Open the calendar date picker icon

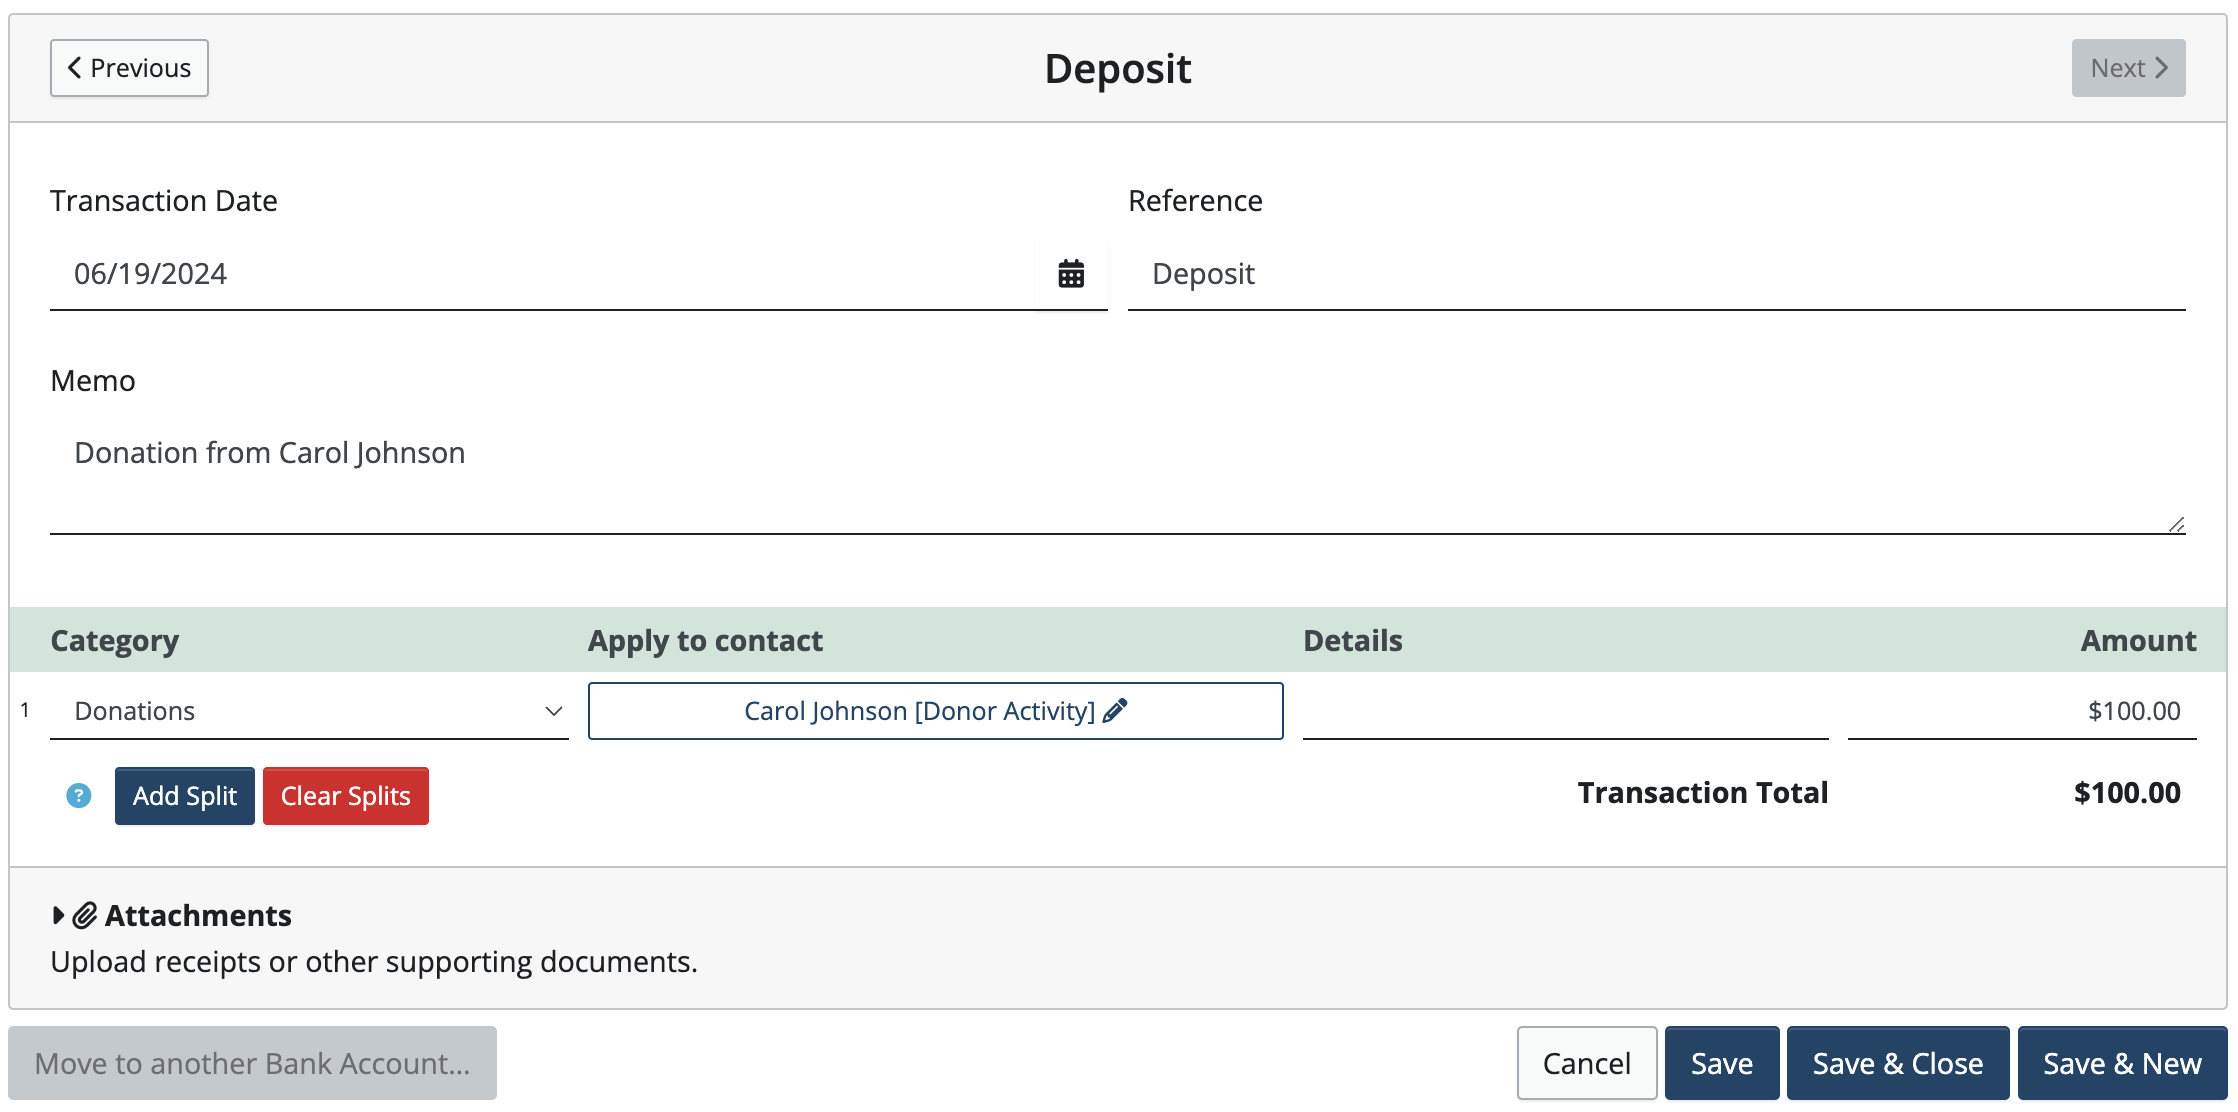click(1071, 273)
